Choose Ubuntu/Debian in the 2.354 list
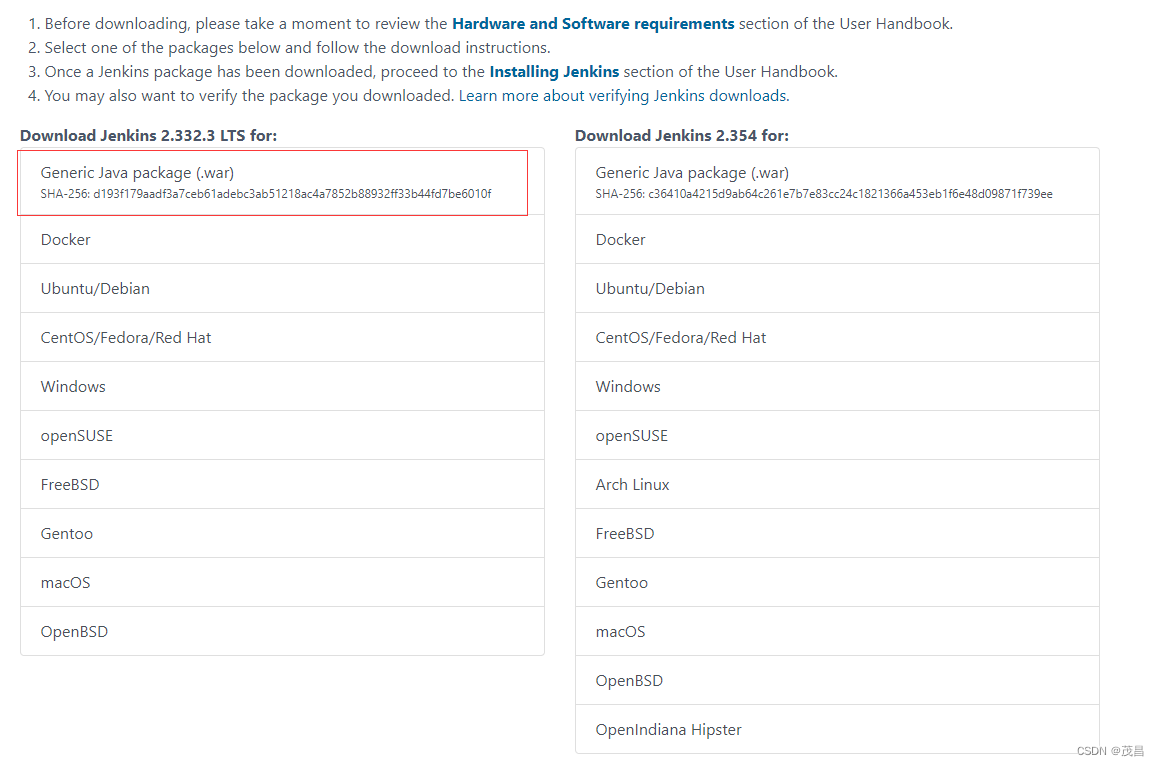 (837, 288)
